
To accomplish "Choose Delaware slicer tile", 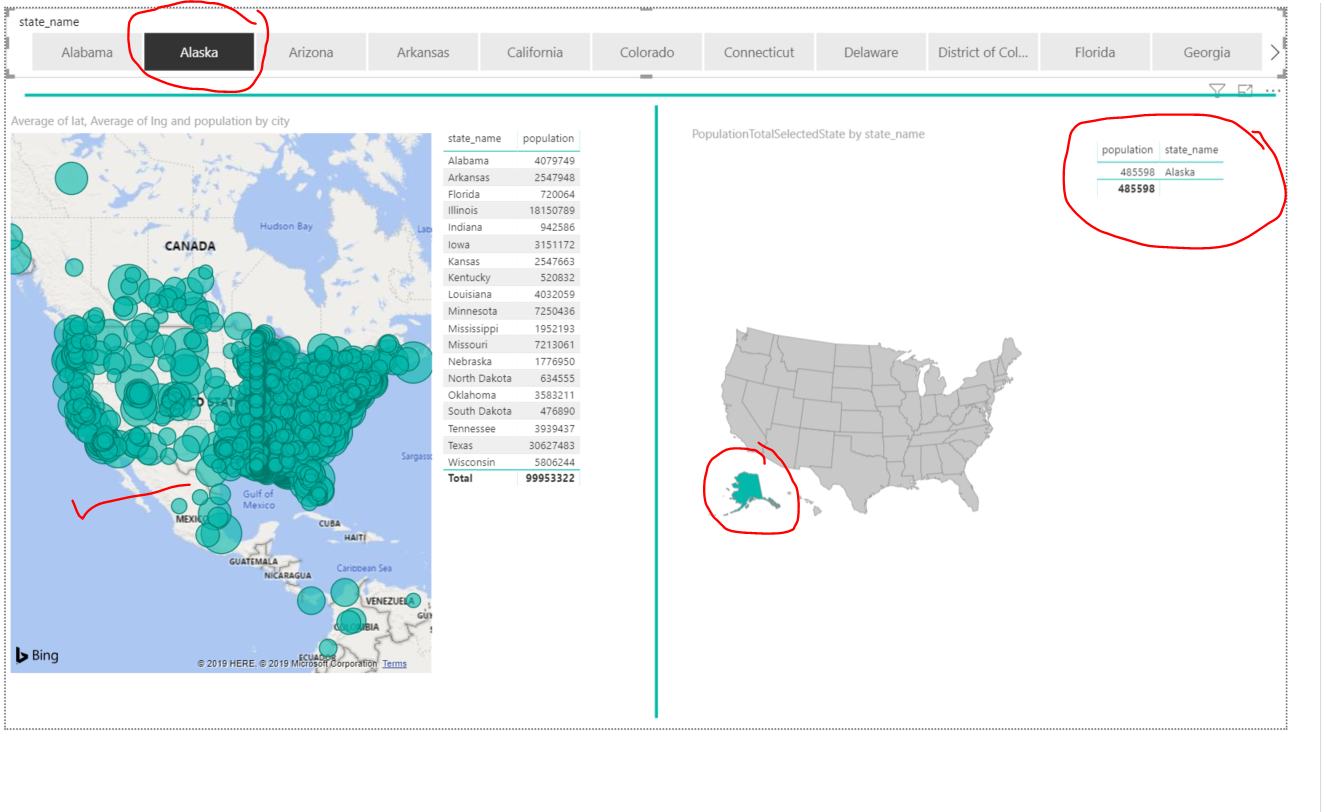I will (x=871, y=53).
